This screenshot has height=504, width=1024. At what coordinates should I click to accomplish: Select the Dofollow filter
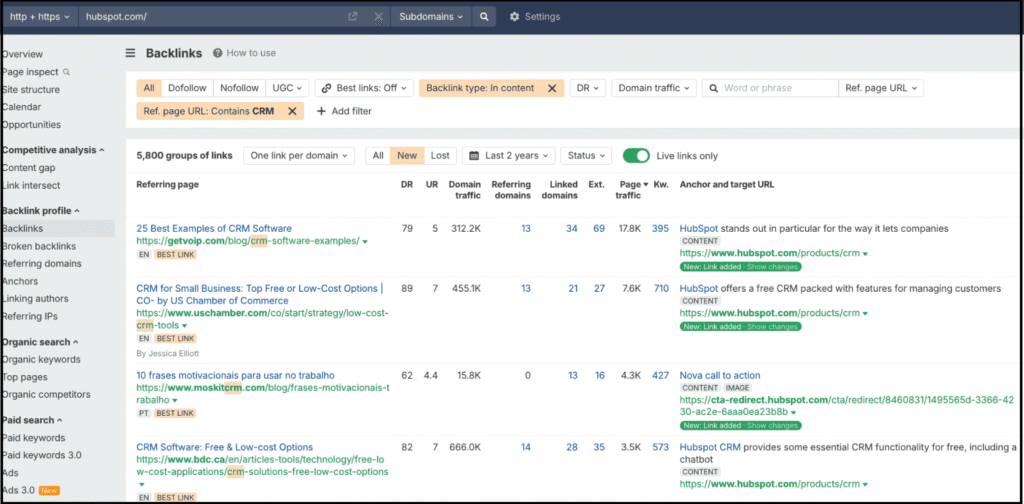187,88
